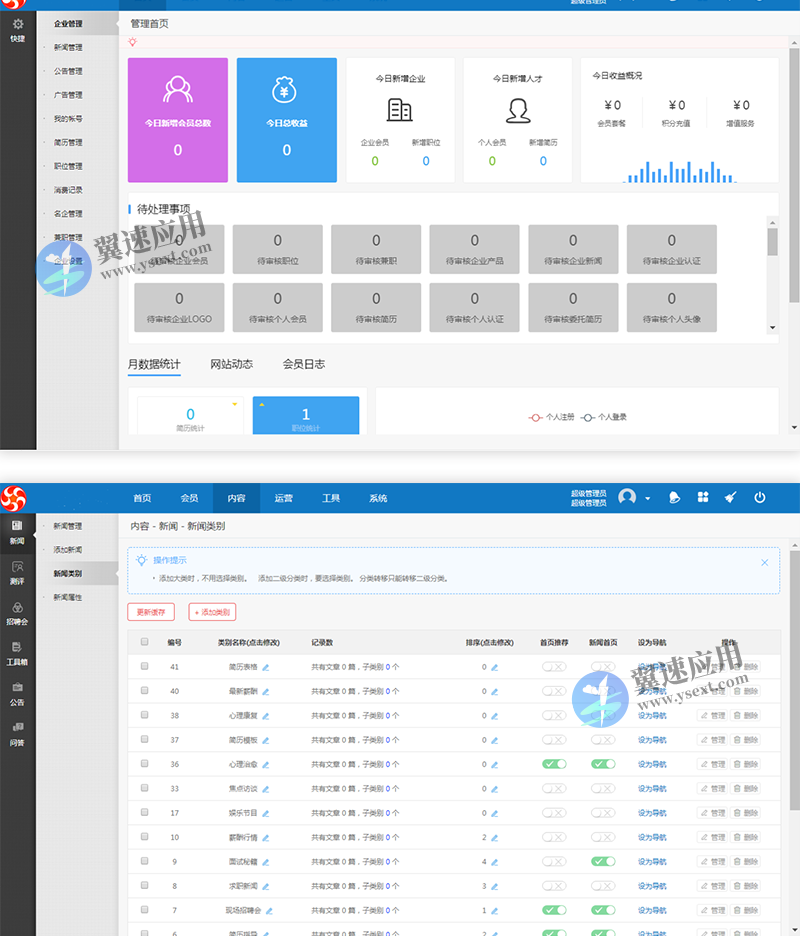Viewport: 800px width, 936px height.
Task: Expand the admin avatar dropdown arrow
Action: point(648,498)
